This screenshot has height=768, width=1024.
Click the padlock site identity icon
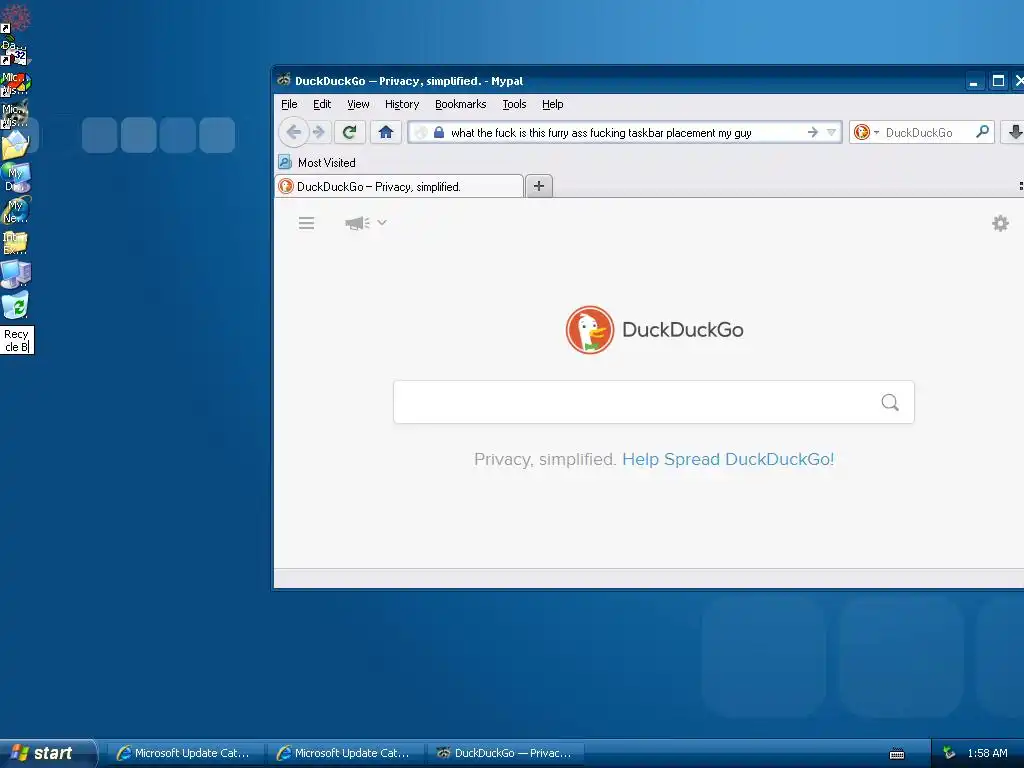tap(439, 133)
